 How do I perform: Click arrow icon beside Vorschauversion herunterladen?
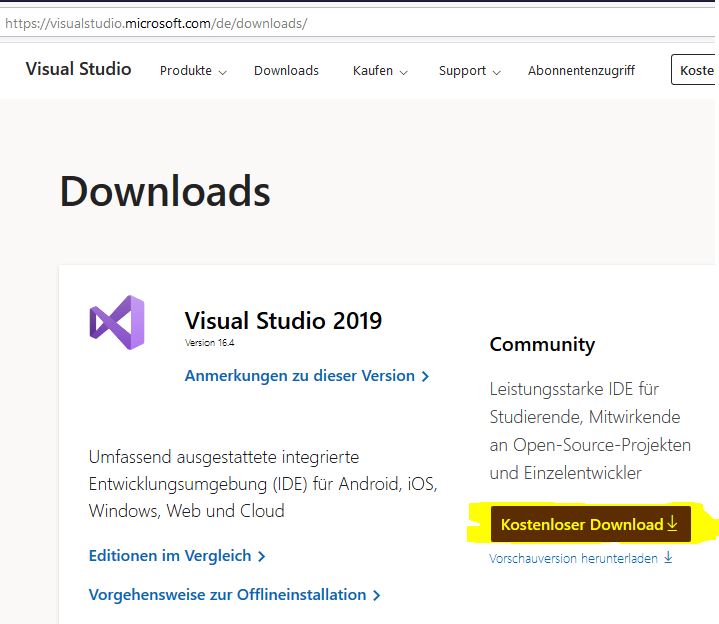(x=669, y=558)
